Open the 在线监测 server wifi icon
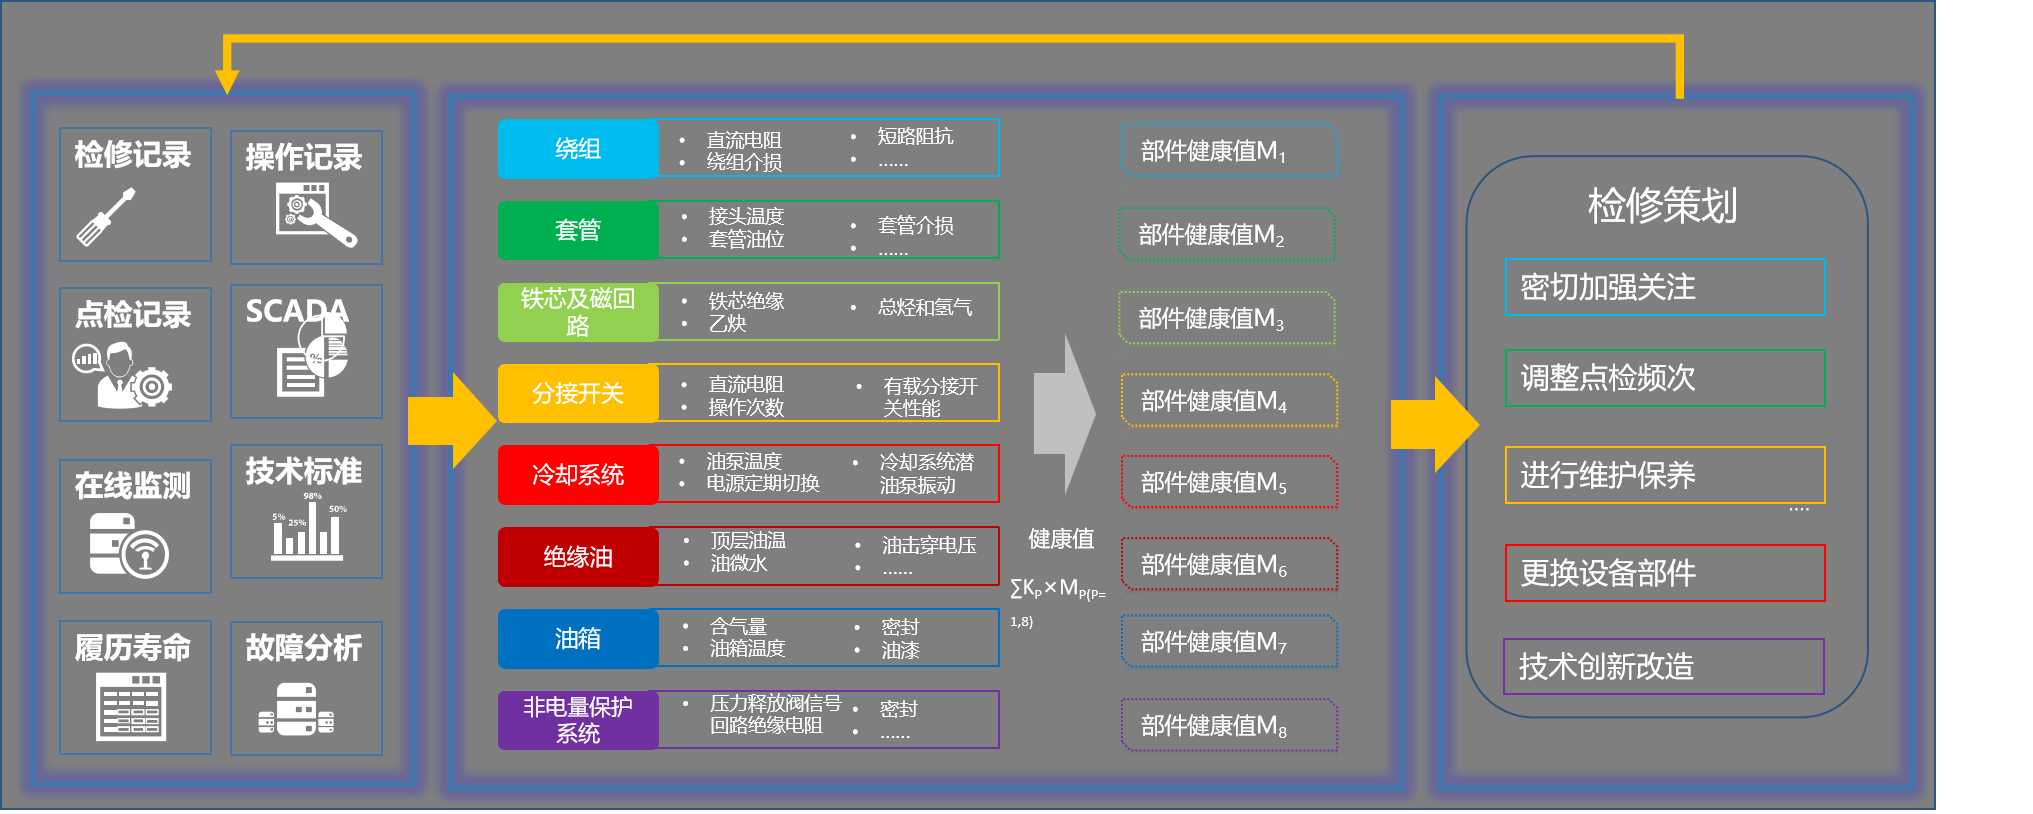Viewport: 2033px width, 814px height. (x=128, y=545)
